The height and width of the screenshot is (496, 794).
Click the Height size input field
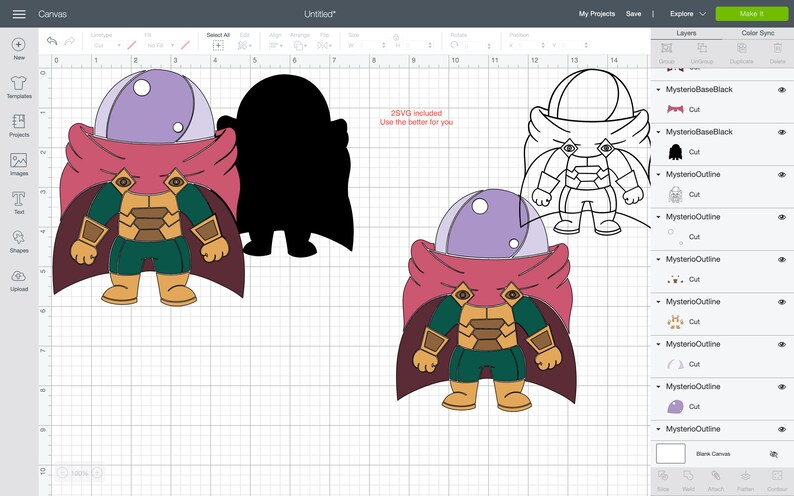(418, 46)
